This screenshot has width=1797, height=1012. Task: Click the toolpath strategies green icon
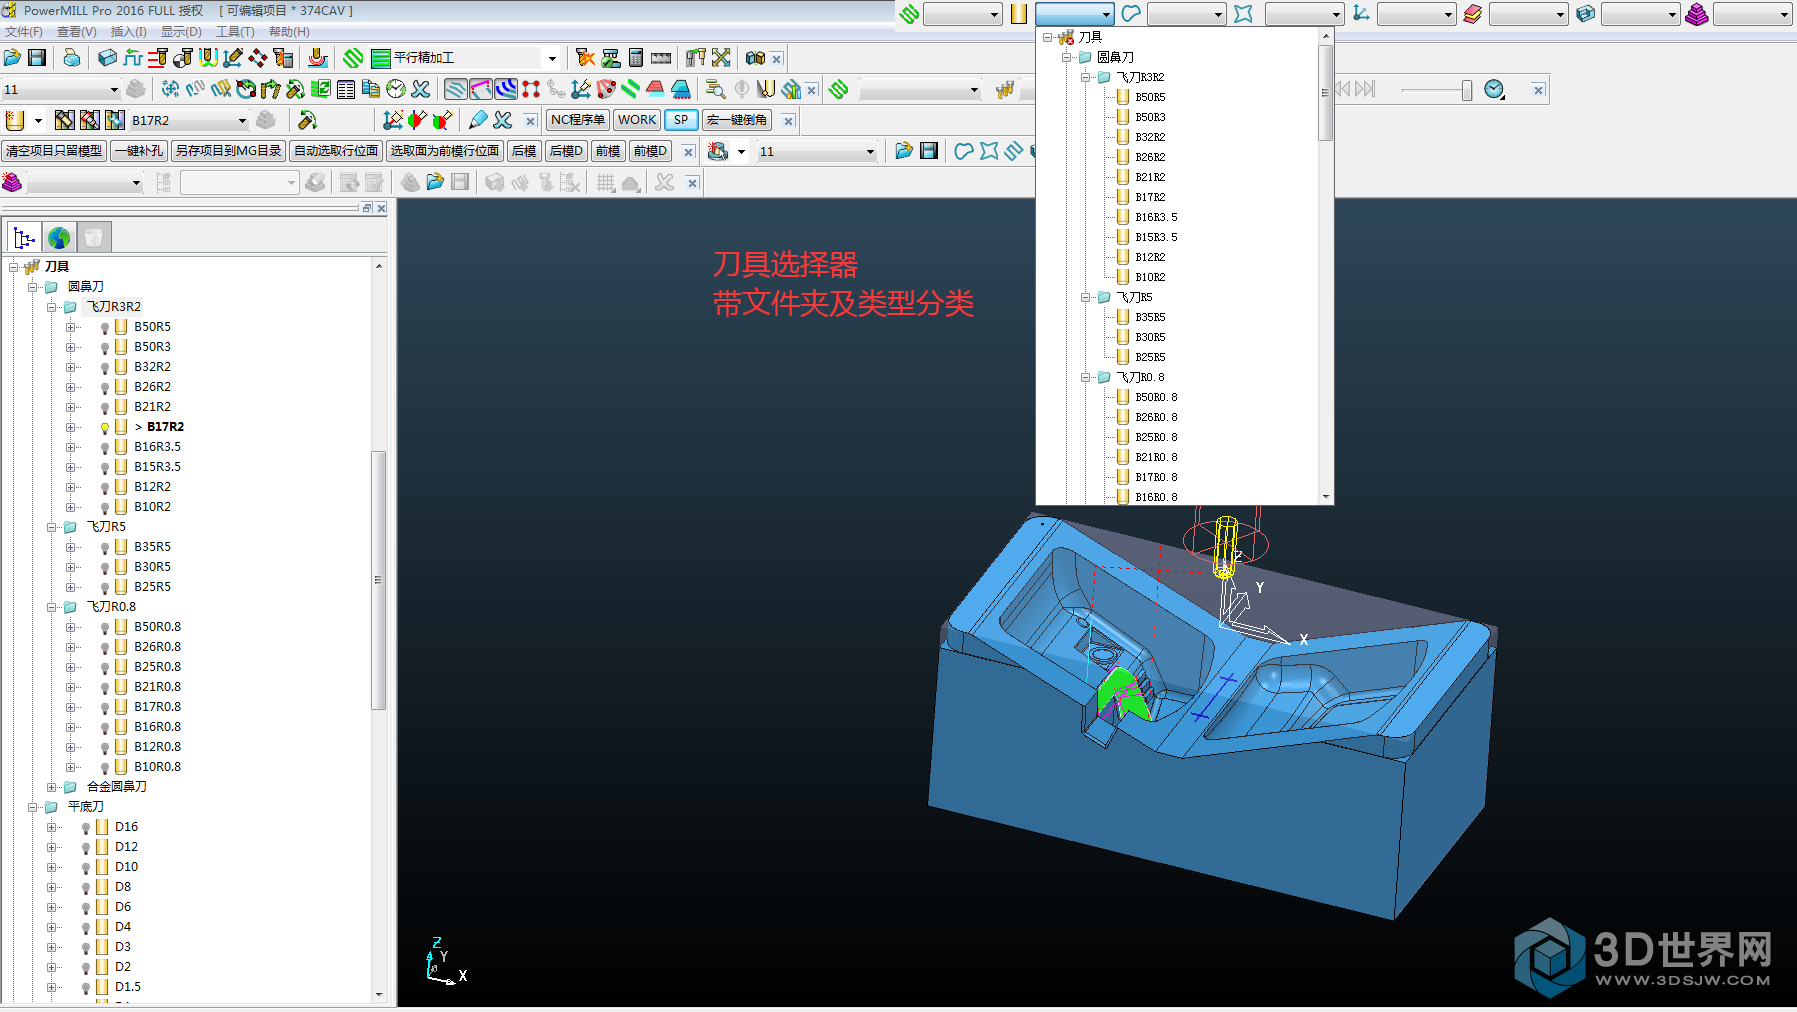353,58
